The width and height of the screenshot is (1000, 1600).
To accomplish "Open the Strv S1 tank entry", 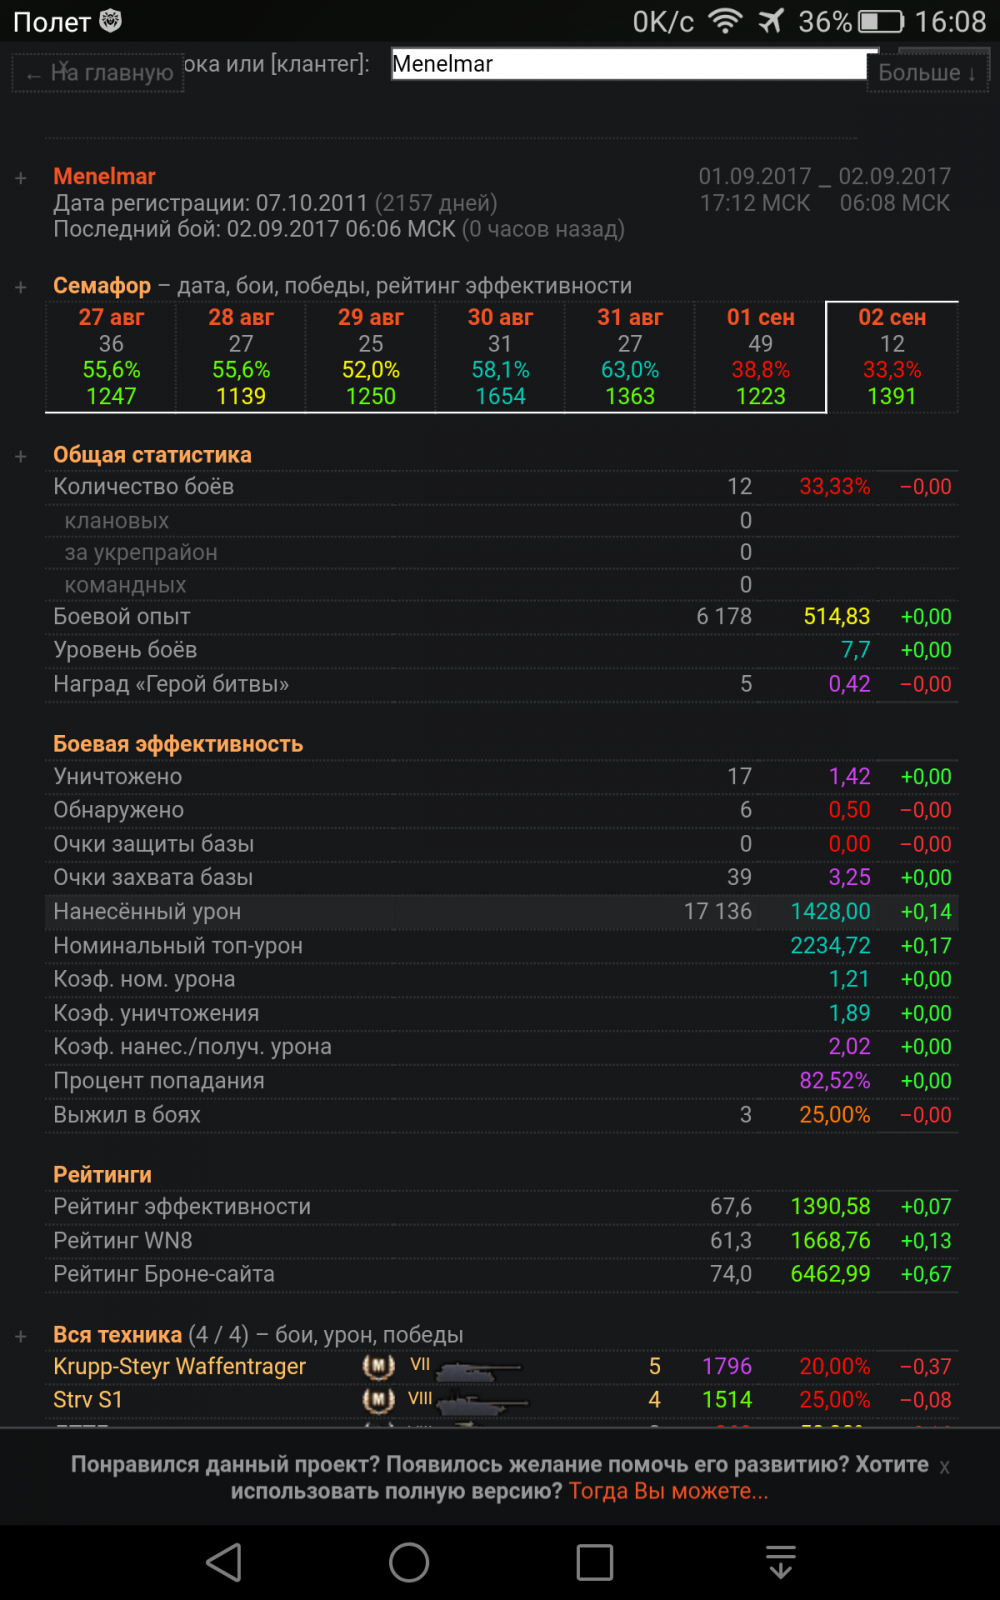I will [x=88, y=1400].
